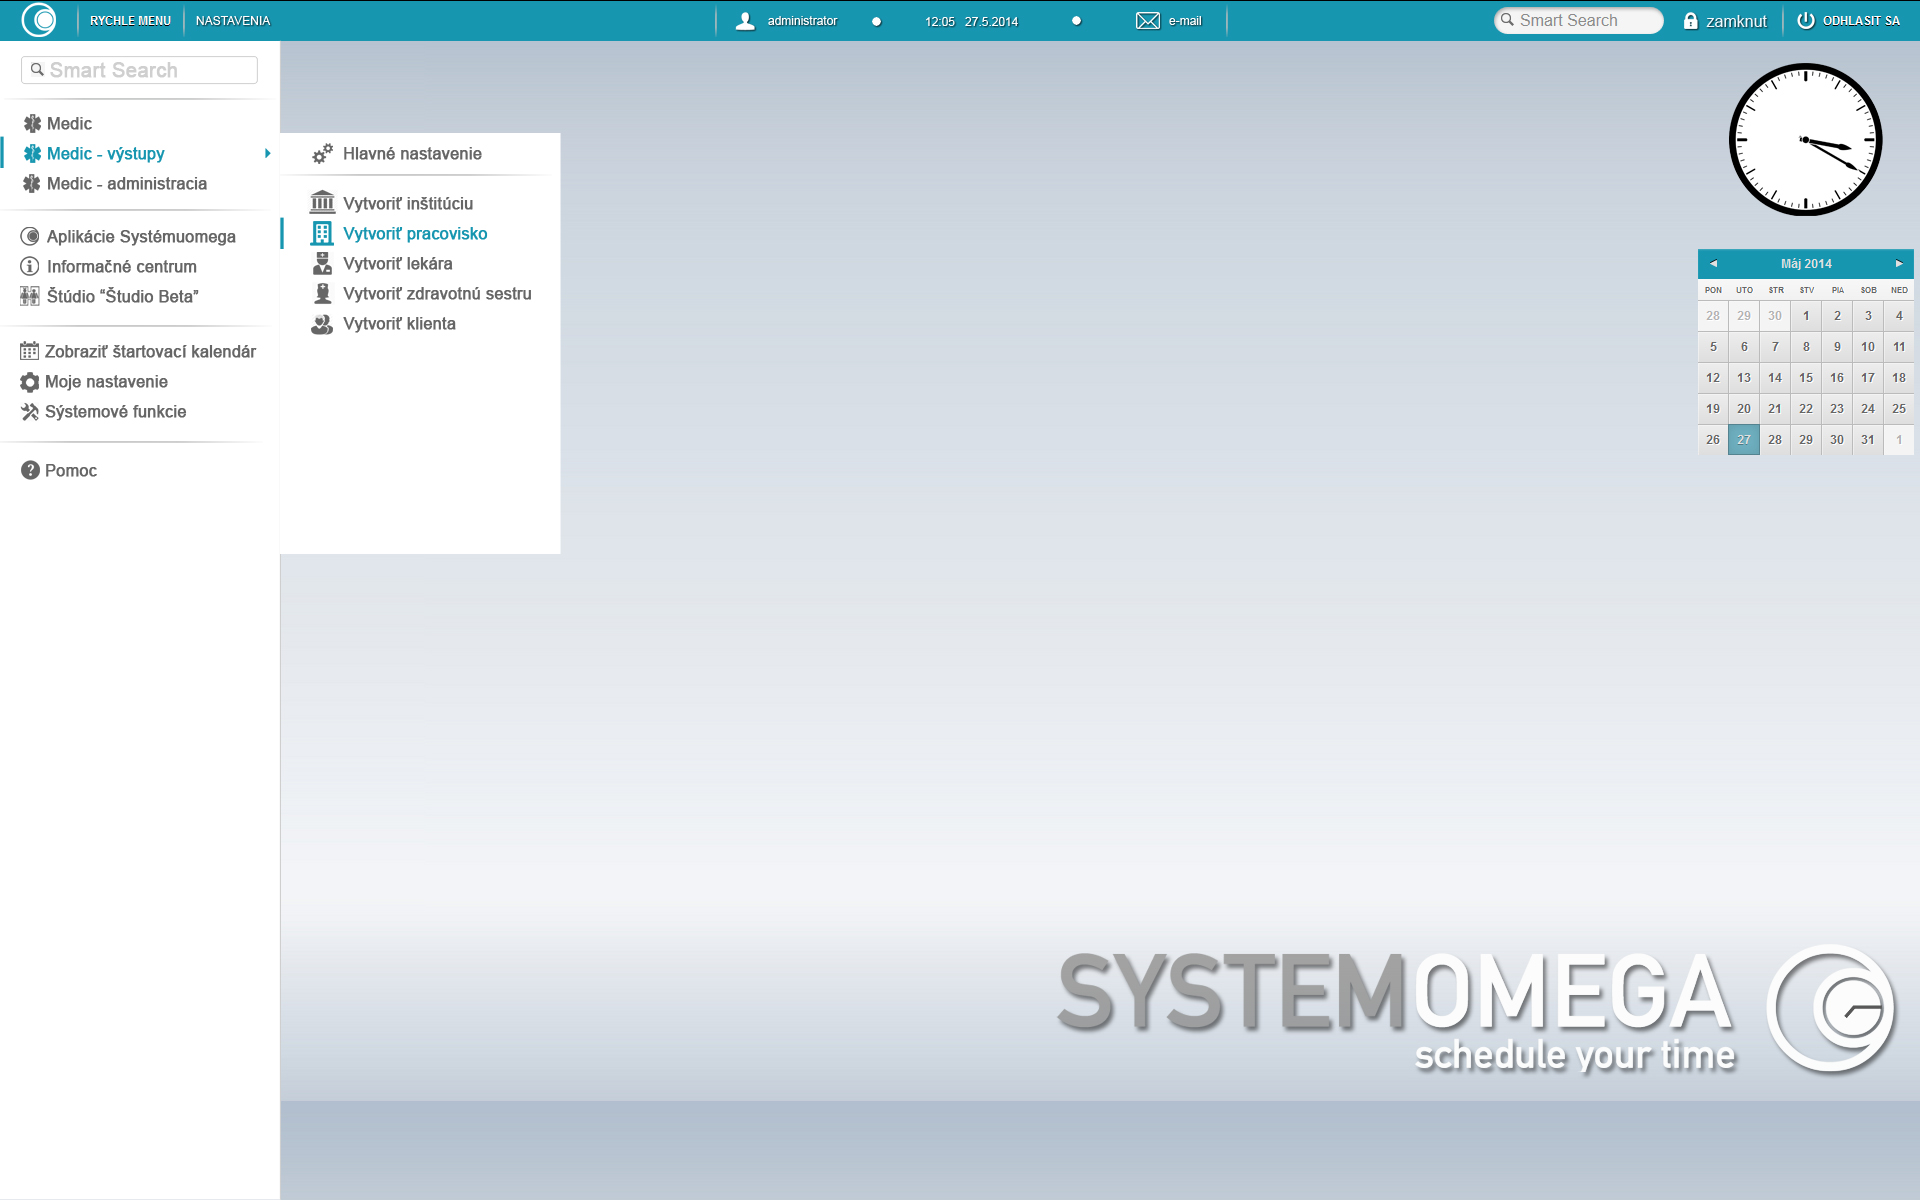1920x1200 pixels.
Task: Click the administrator user icon
Action: click(x=745, y=21)
